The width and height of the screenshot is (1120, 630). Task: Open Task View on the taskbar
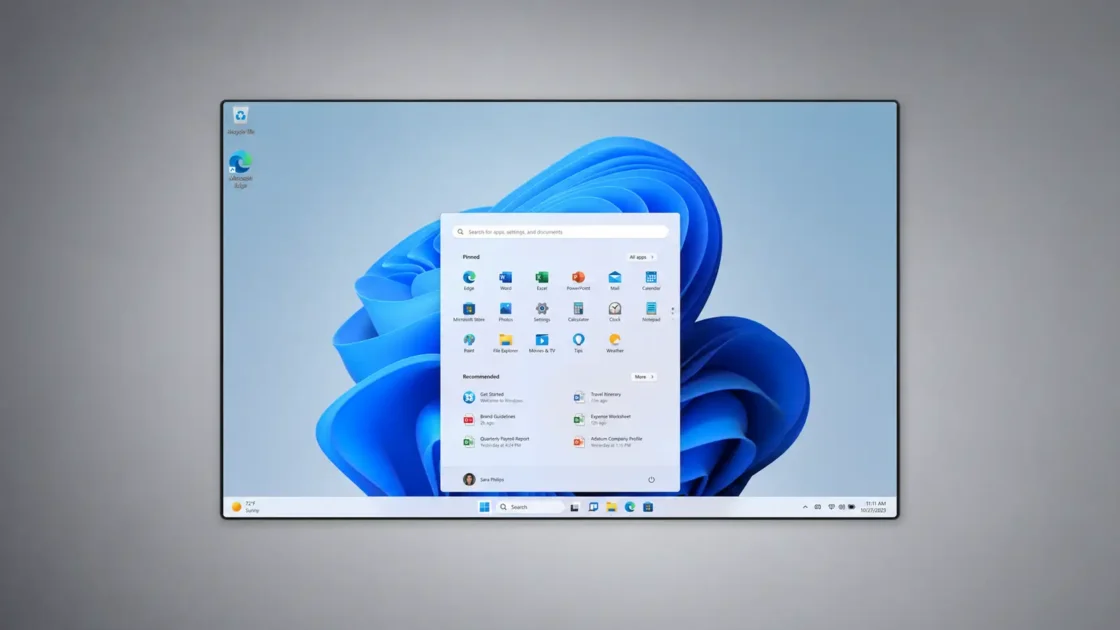(x=574, y=507)
